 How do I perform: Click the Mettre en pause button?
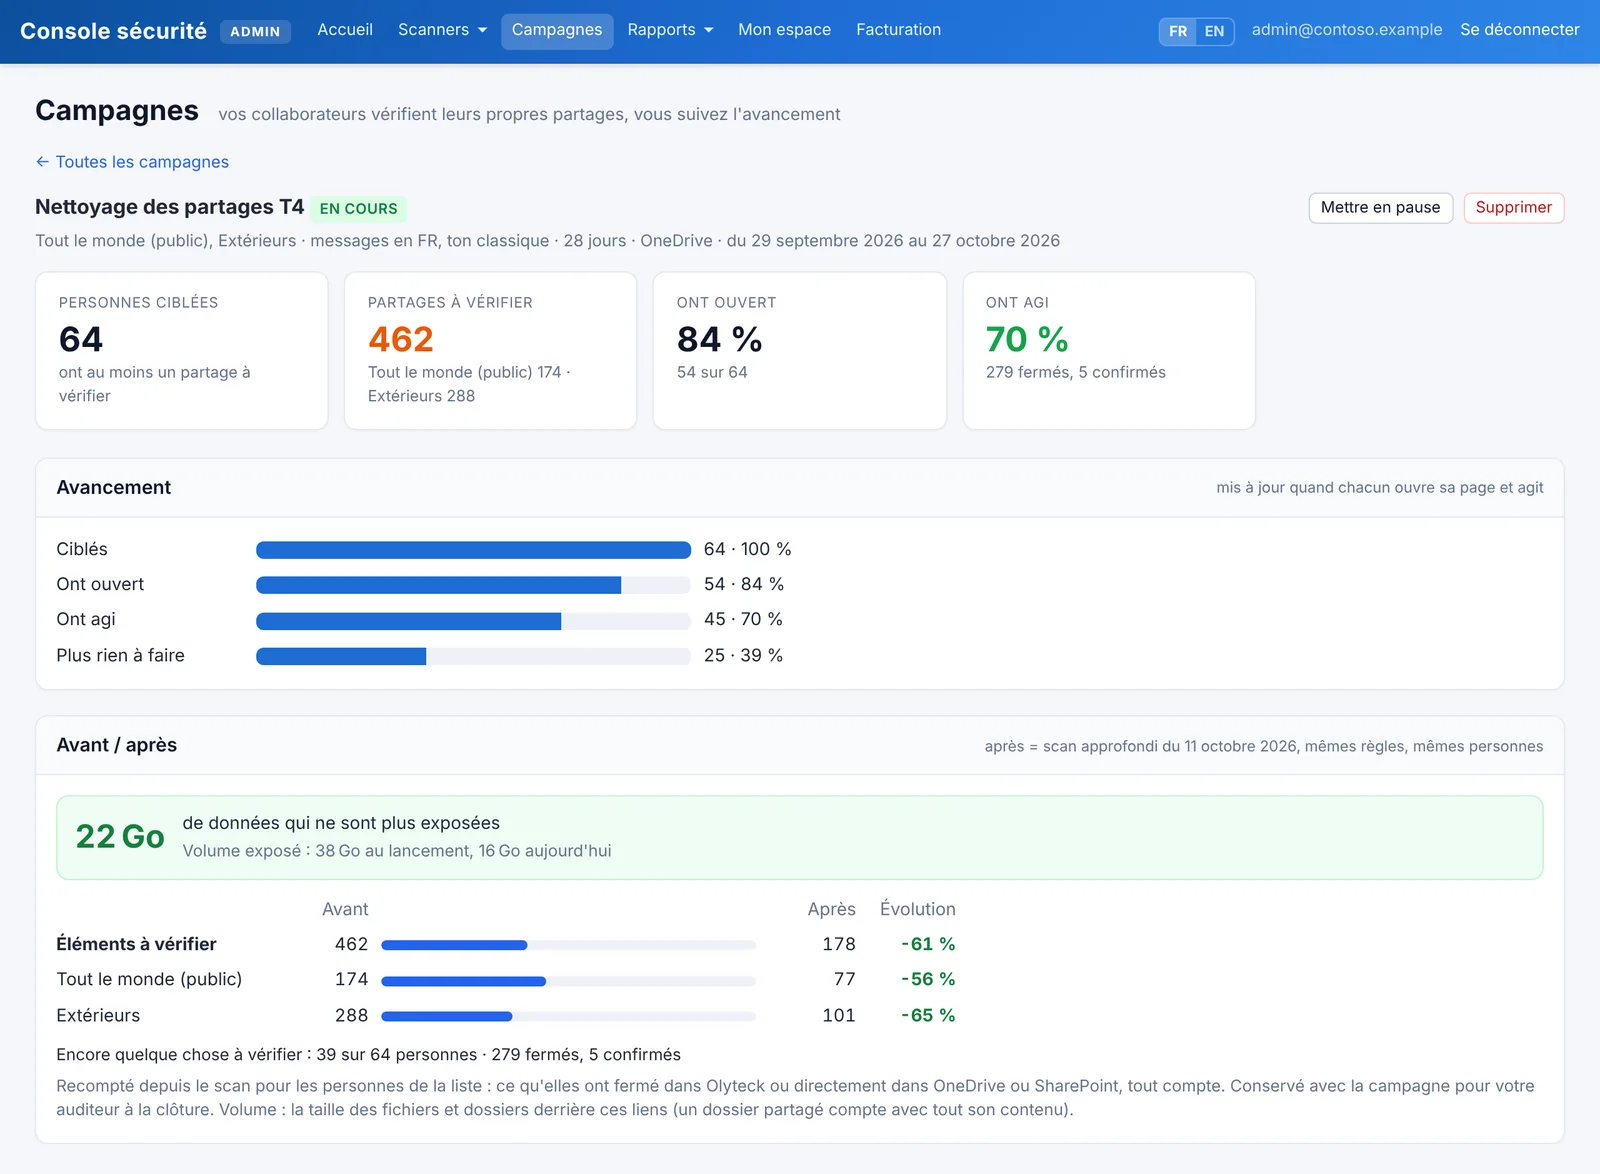click(x=1380, y=207)
